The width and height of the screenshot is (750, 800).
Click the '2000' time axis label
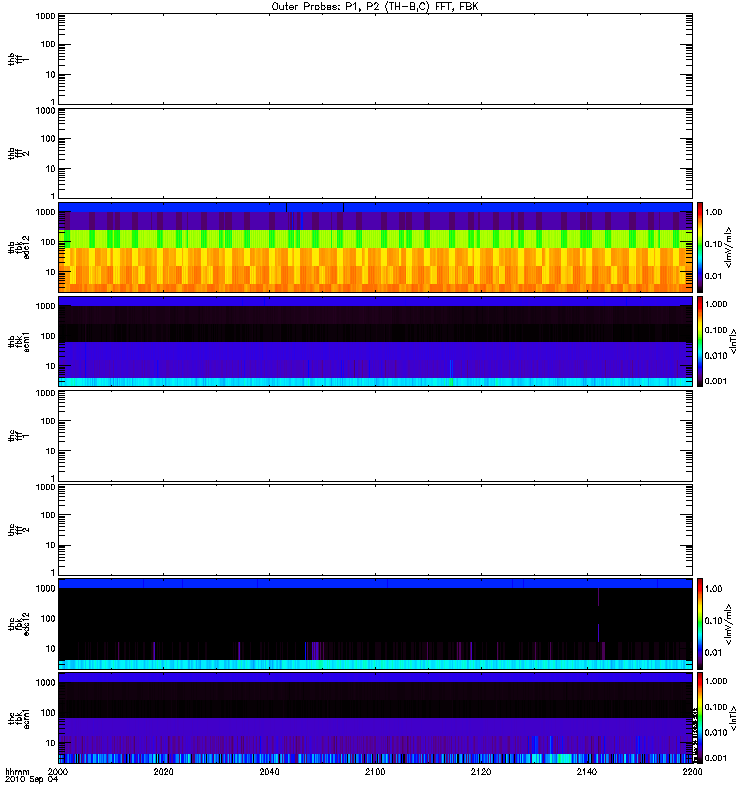pos(58,772)
